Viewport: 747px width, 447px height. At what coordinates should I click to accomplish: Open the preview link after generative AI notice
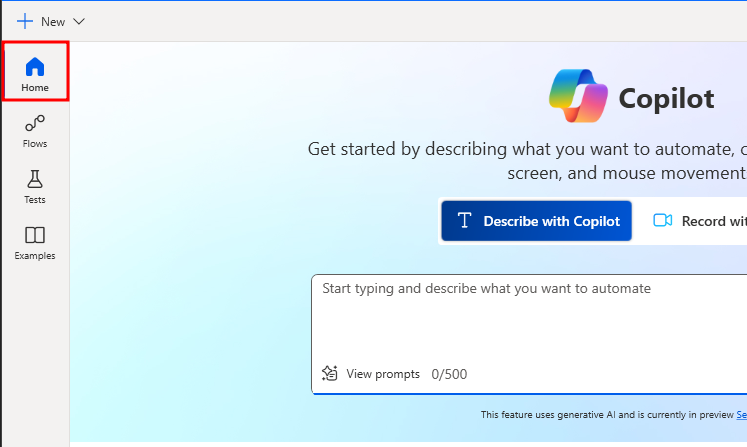tap(742, 415)
